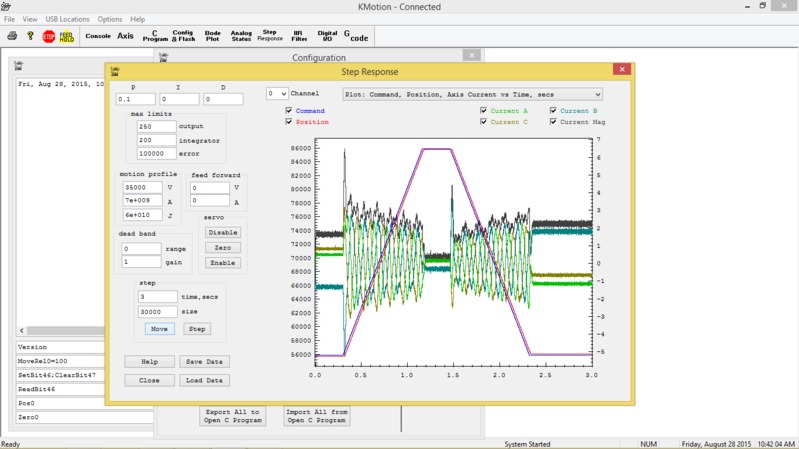Open the help question mark icon
The width and height of the screenshot is (799, 449).
point(30,36)
